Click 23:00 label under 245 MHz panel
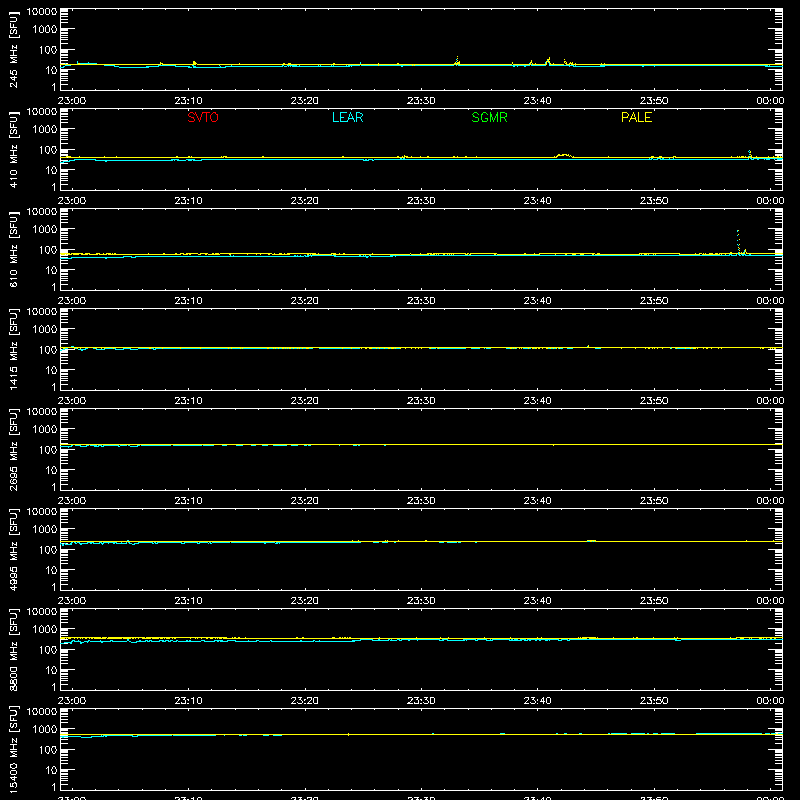The width and height of the screenshot is (800, 800). tap(72, 101)
